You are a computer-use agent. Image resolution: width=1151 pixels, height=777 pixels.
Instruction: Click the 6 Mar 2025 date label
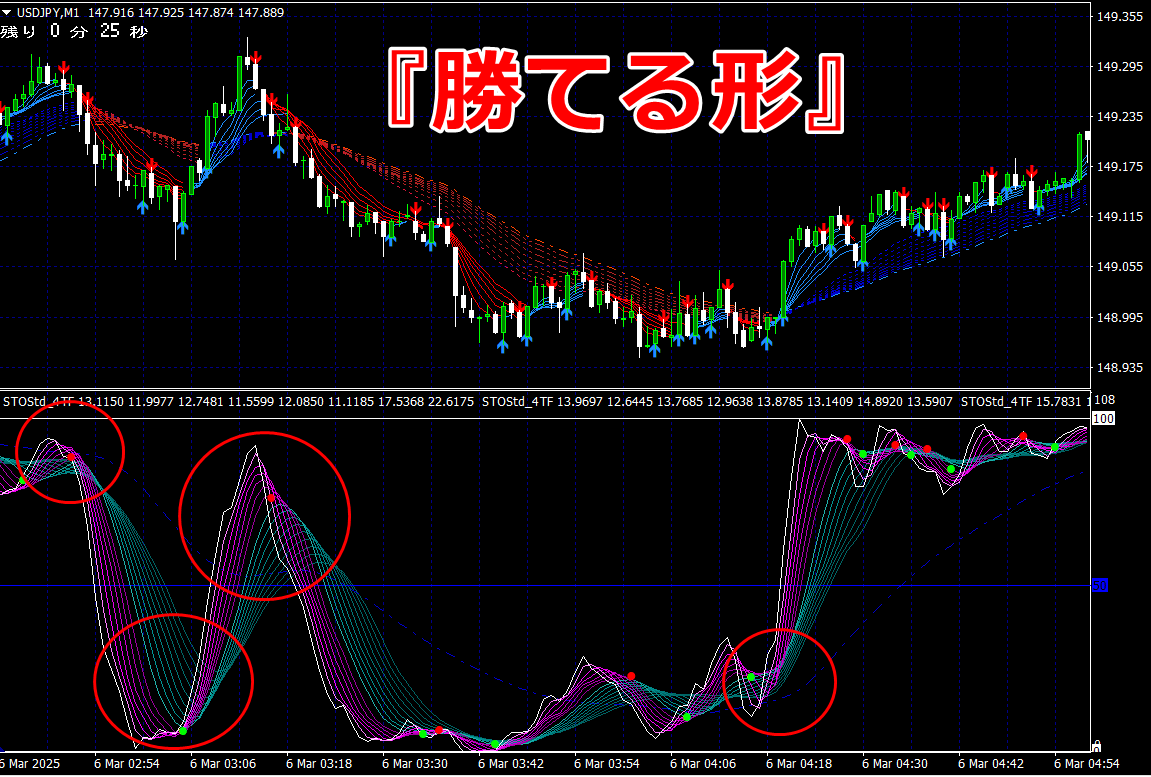pyautogui.click(x=28, y=764)
